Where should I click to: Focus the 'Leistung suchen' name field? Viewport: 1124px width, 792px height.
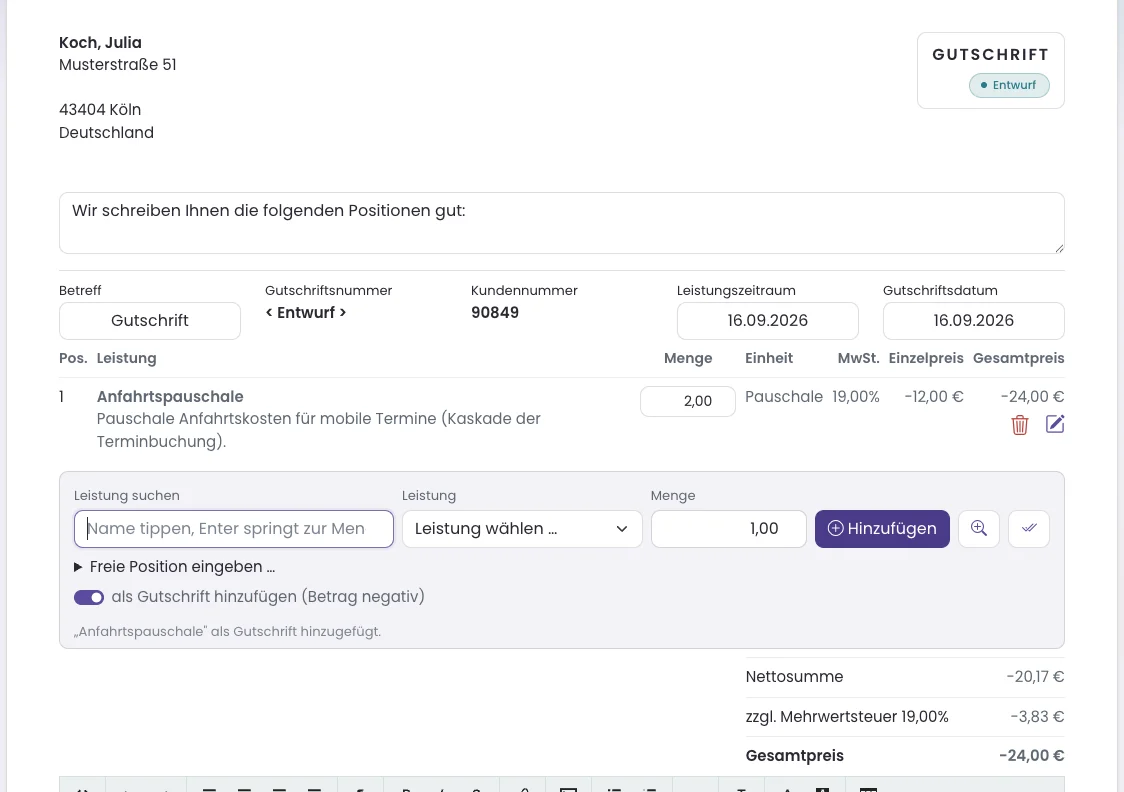[x=234, y=529]
